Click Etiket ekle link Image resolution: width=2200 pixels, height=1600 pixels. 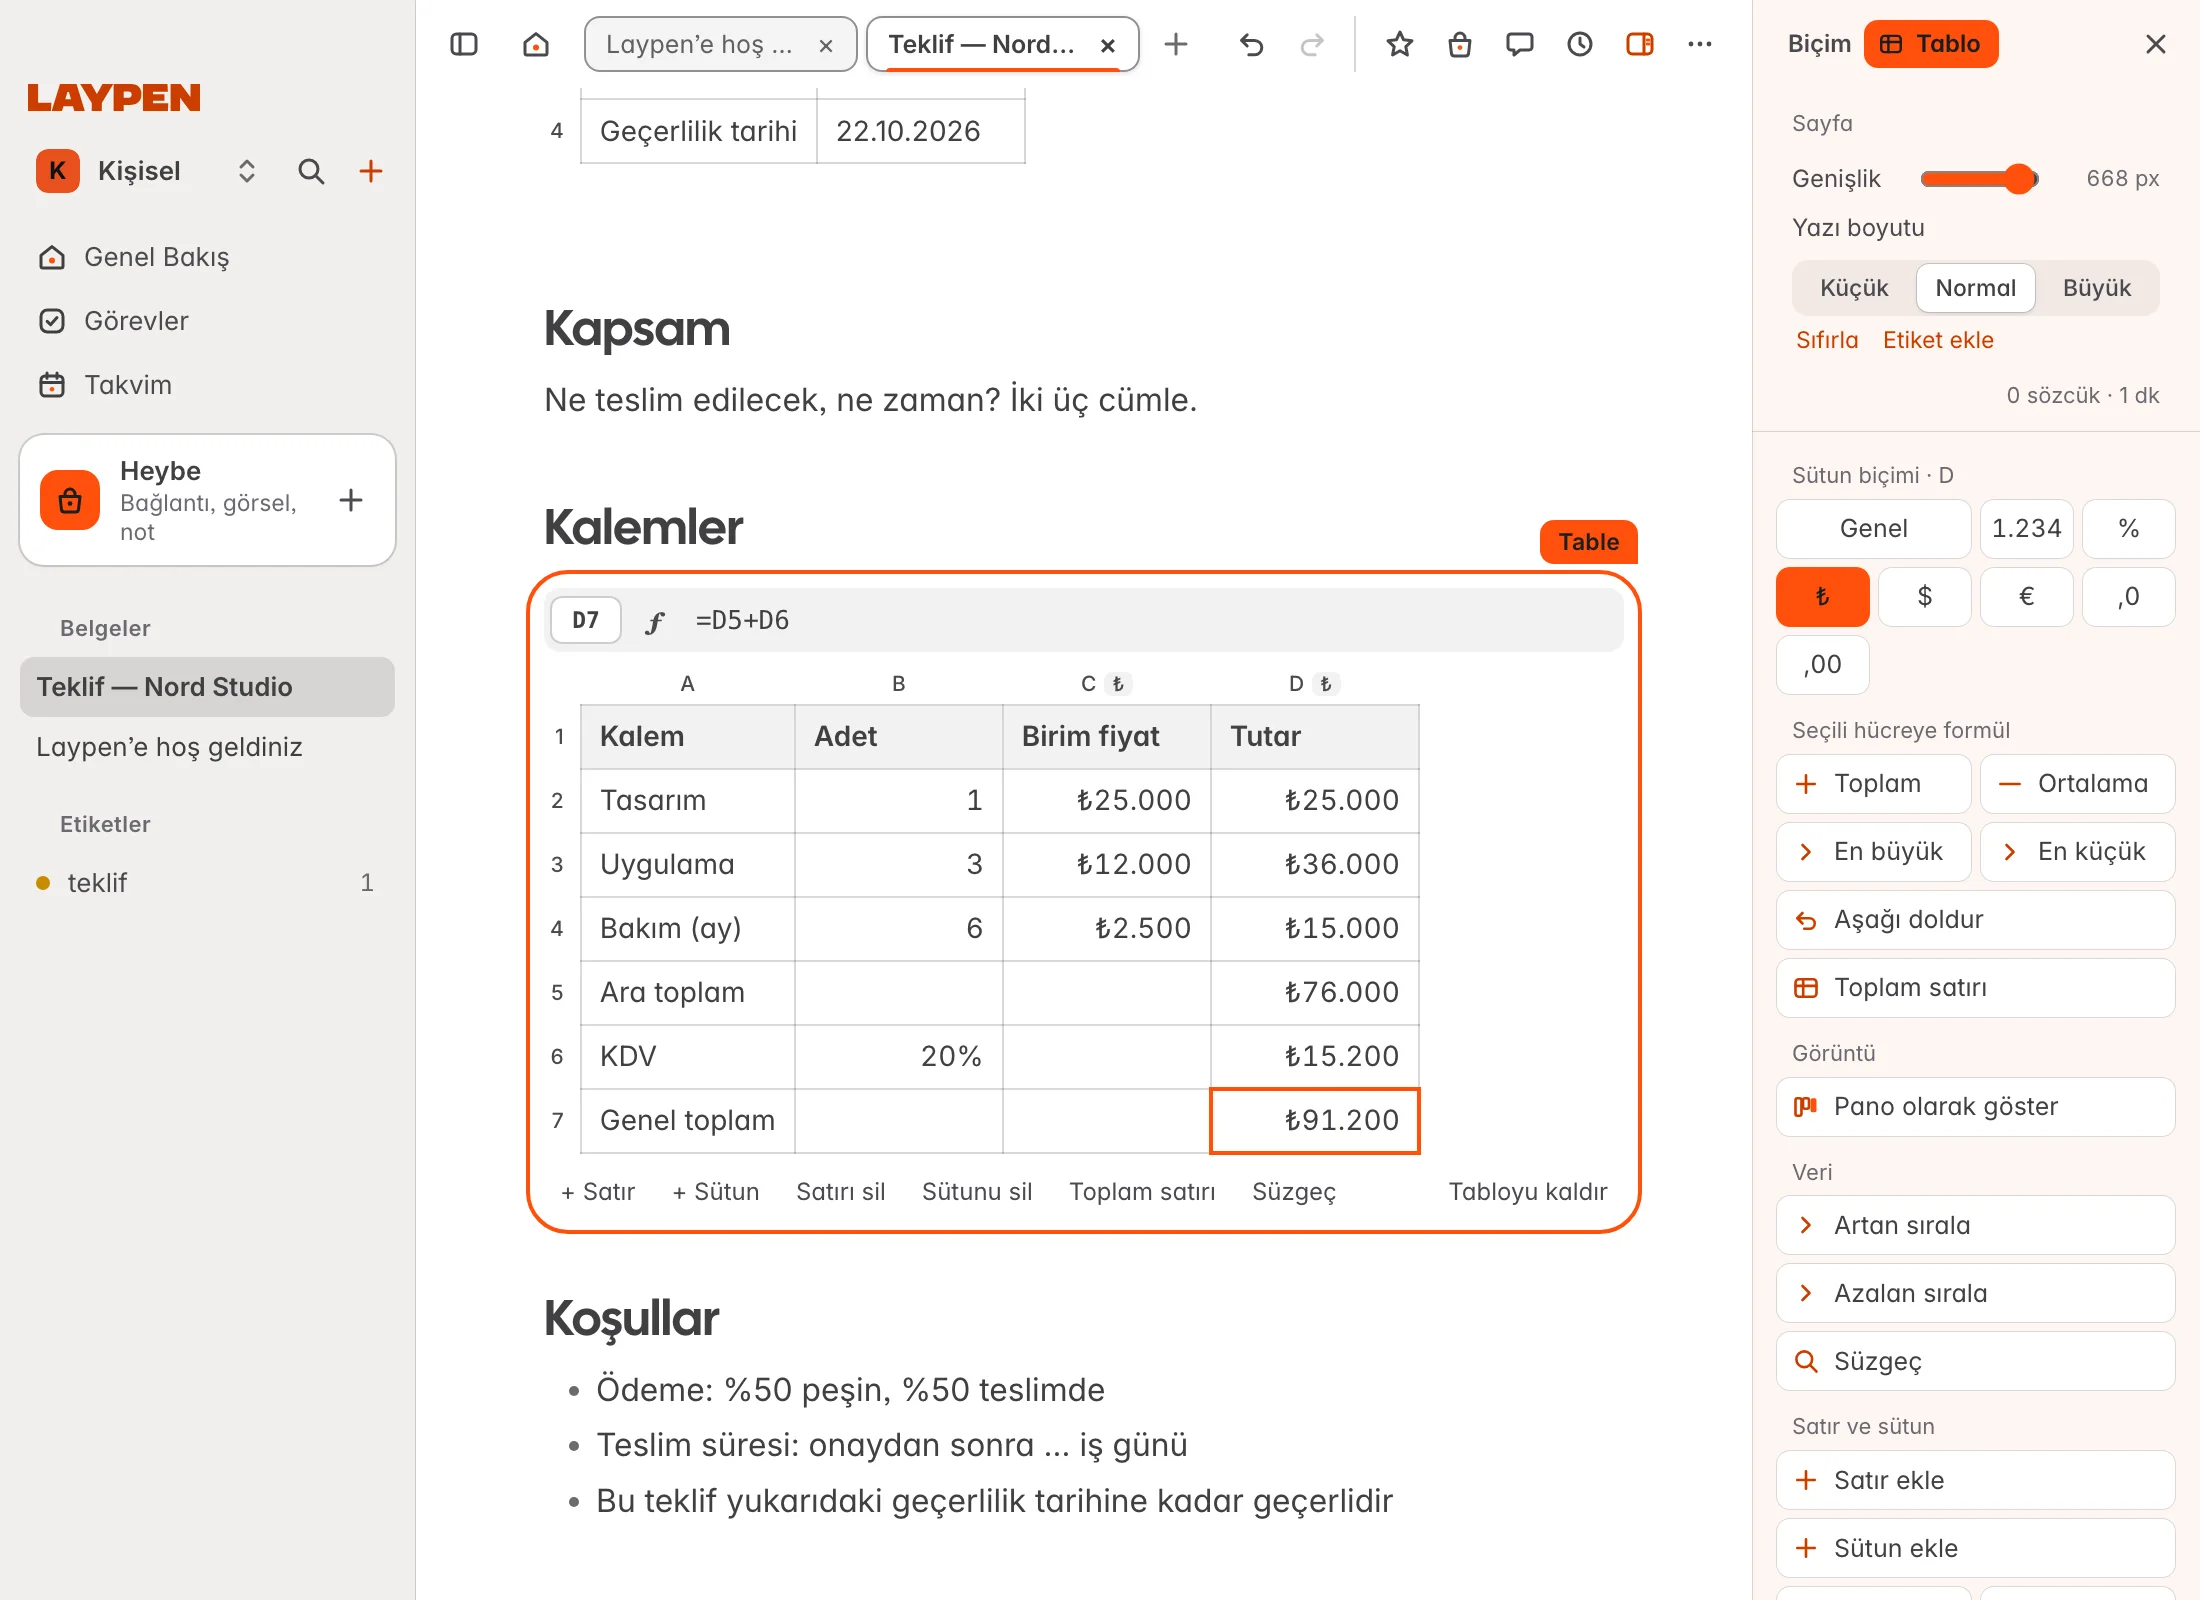[x=1938, y=340]
